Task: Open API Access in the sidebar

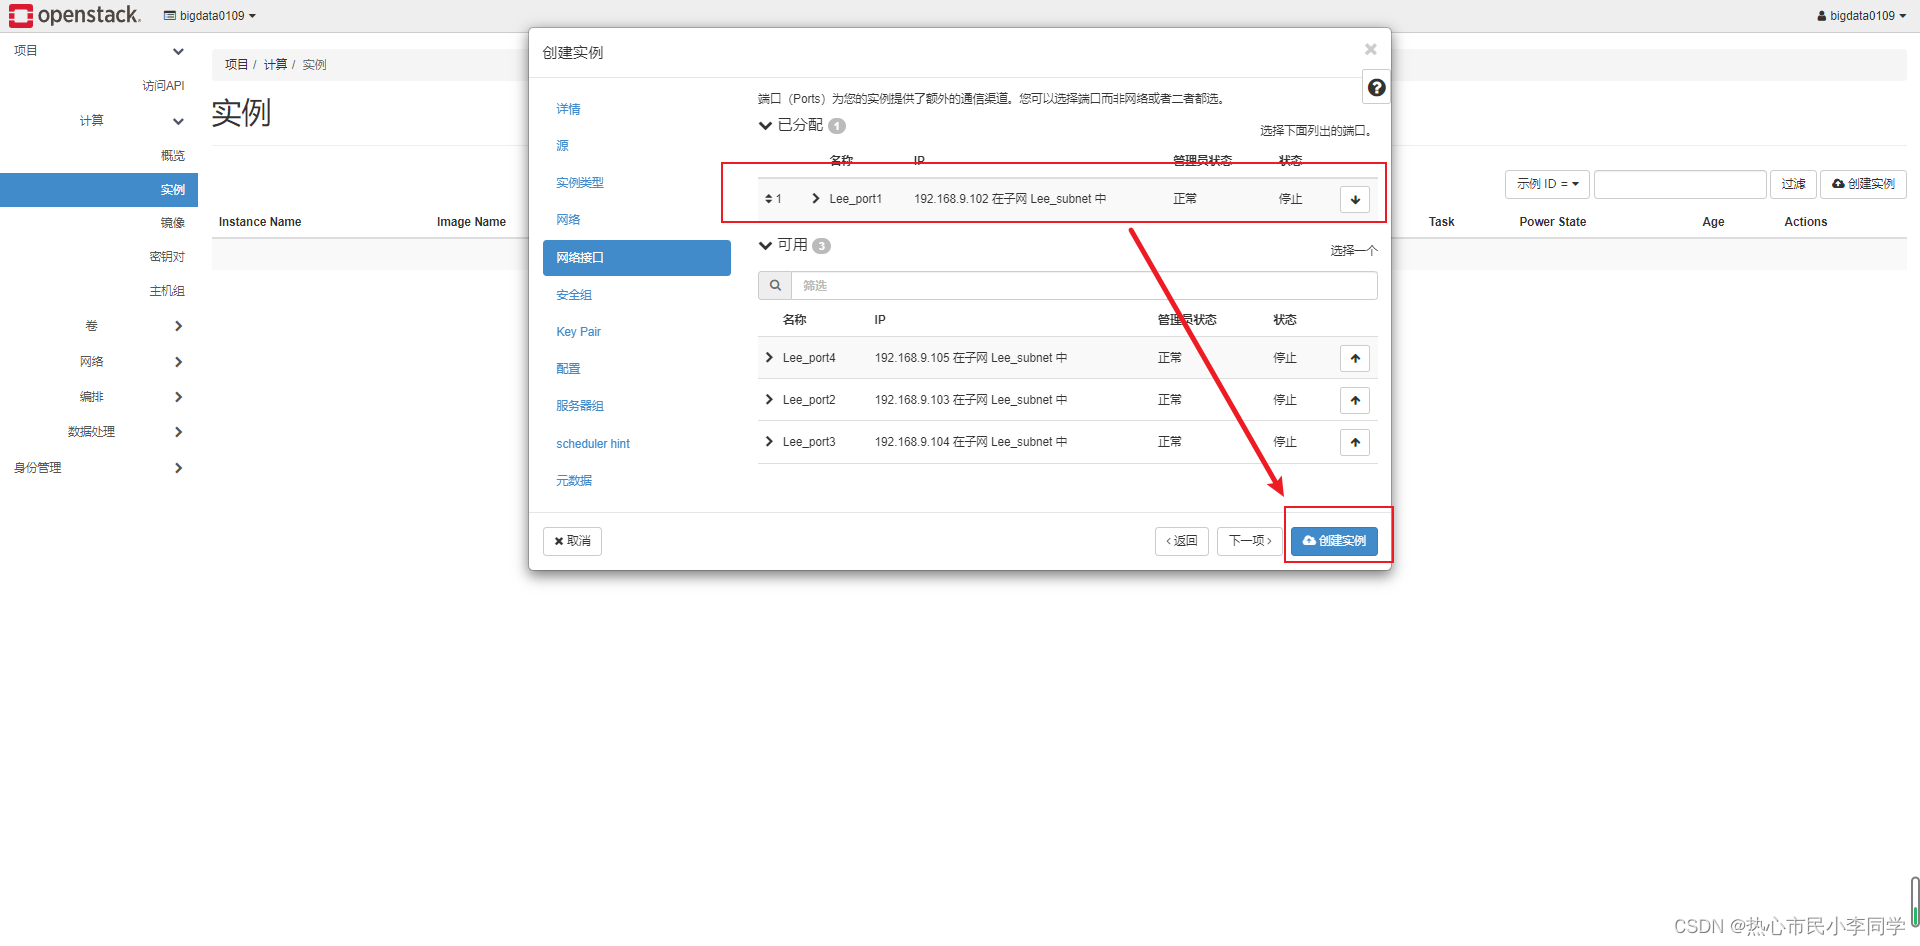Action: [163, 86]
